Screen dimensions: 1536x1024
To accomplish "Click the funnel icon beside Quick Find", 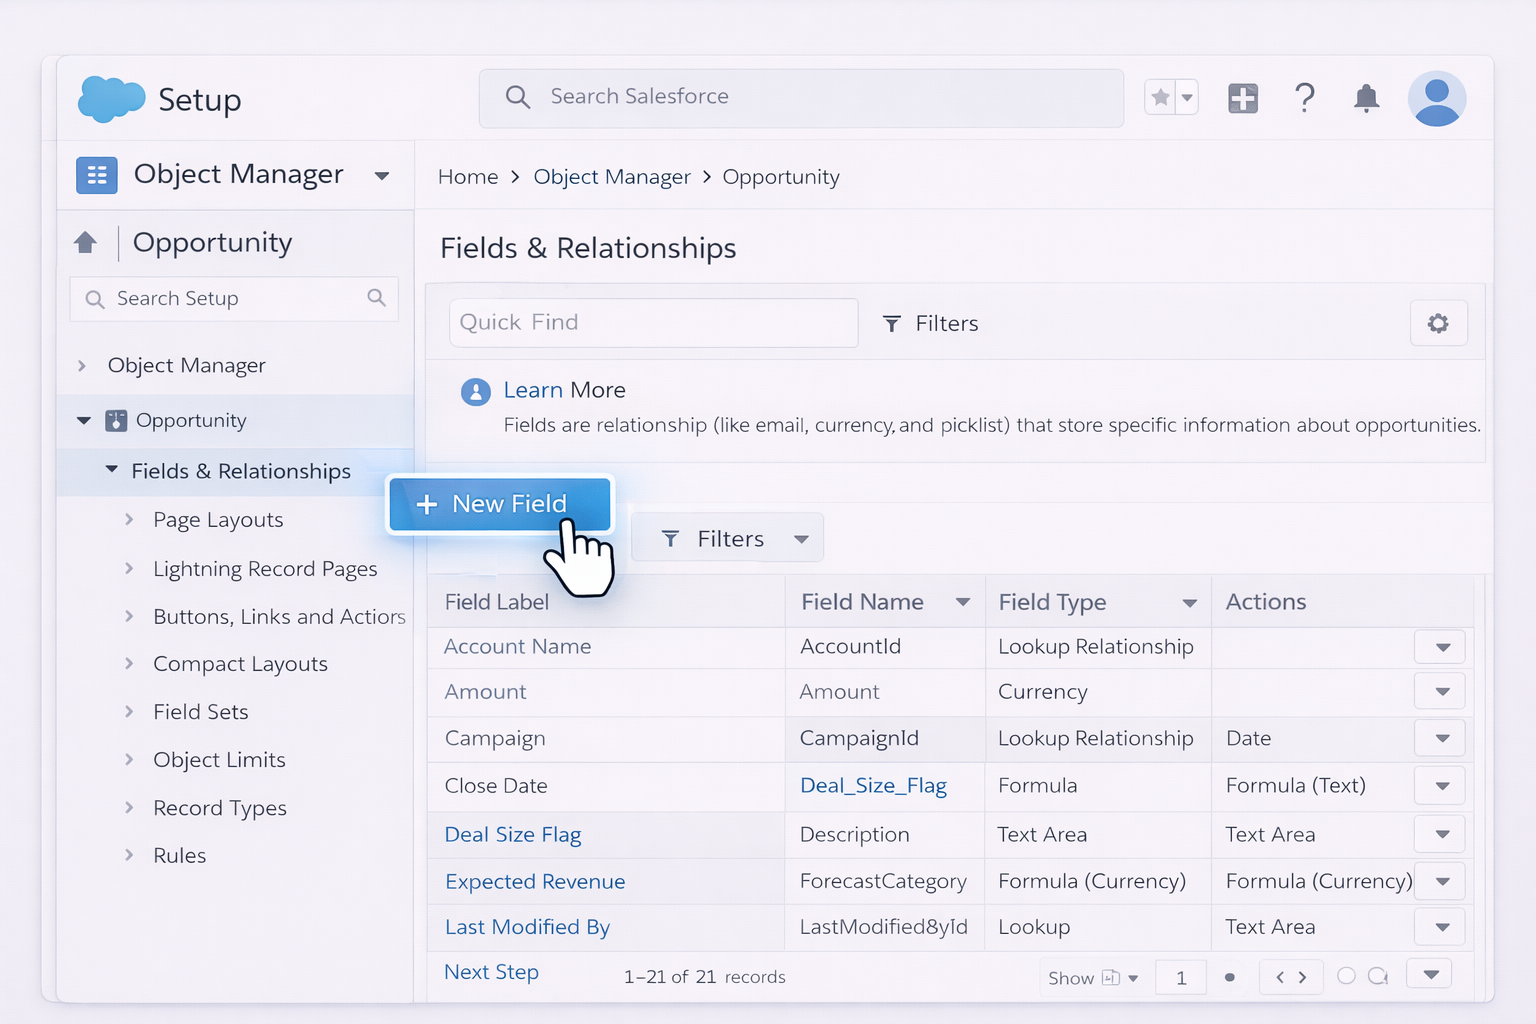I will point(892,323).
